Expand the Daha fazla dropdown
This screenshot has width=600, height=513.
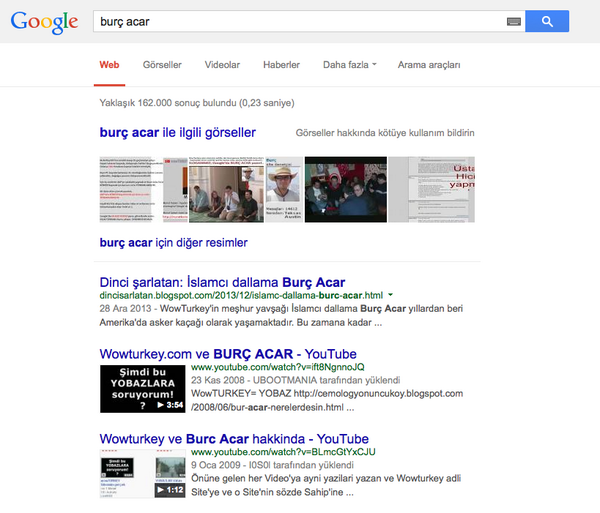[x=350, y=65]
